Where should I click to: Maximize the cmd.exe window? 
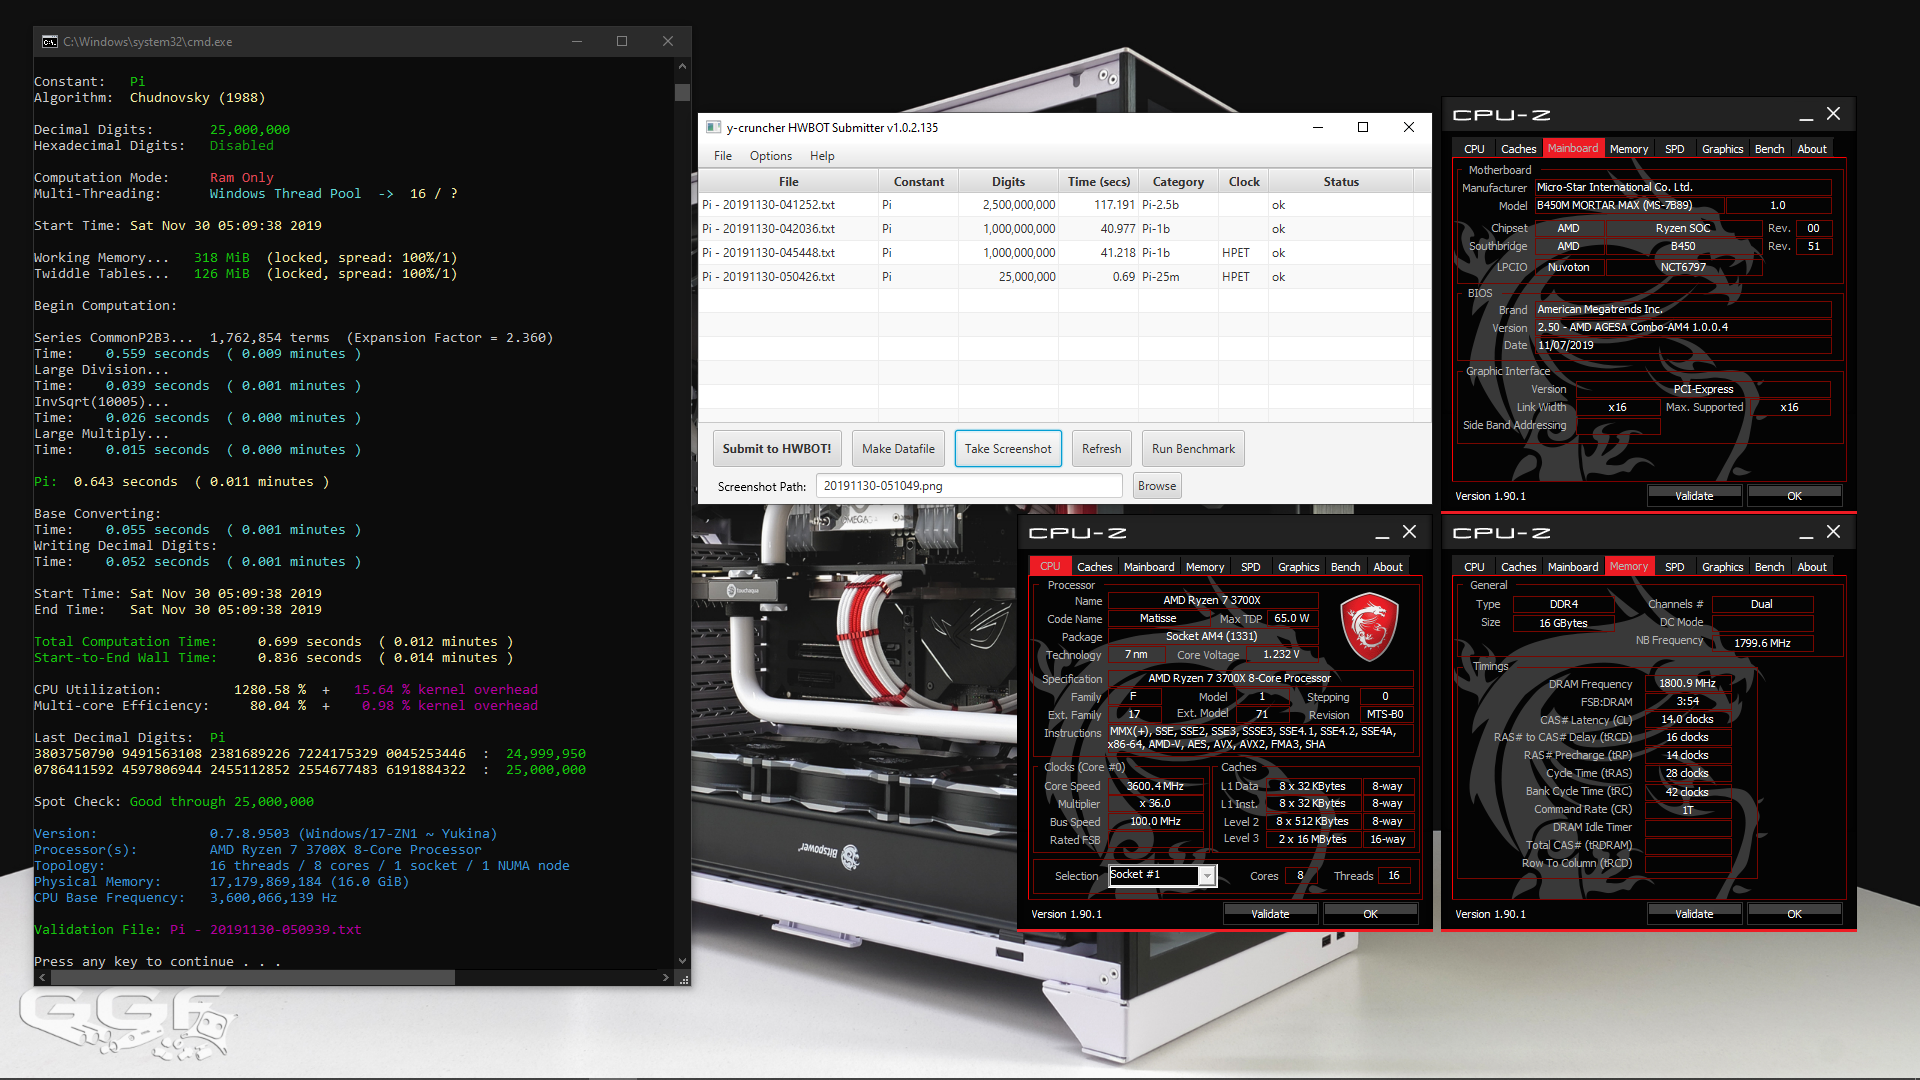coord(622,41)
